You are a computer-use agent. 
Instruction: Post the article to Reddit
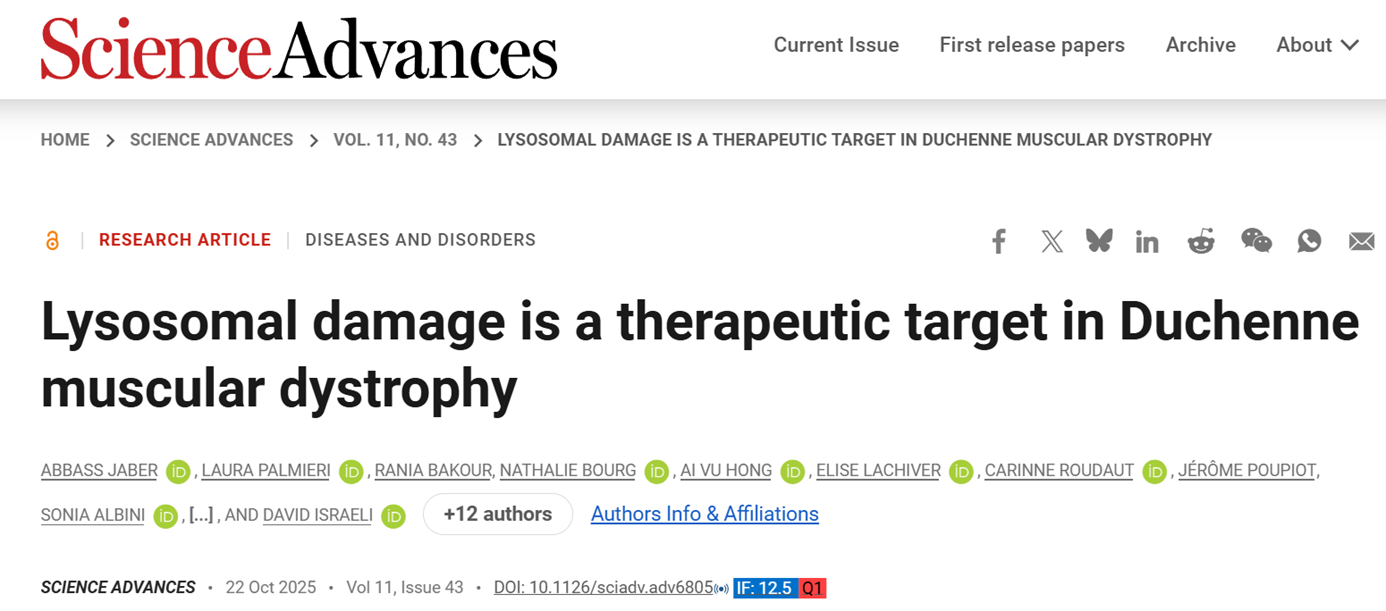click(1200, 241)
